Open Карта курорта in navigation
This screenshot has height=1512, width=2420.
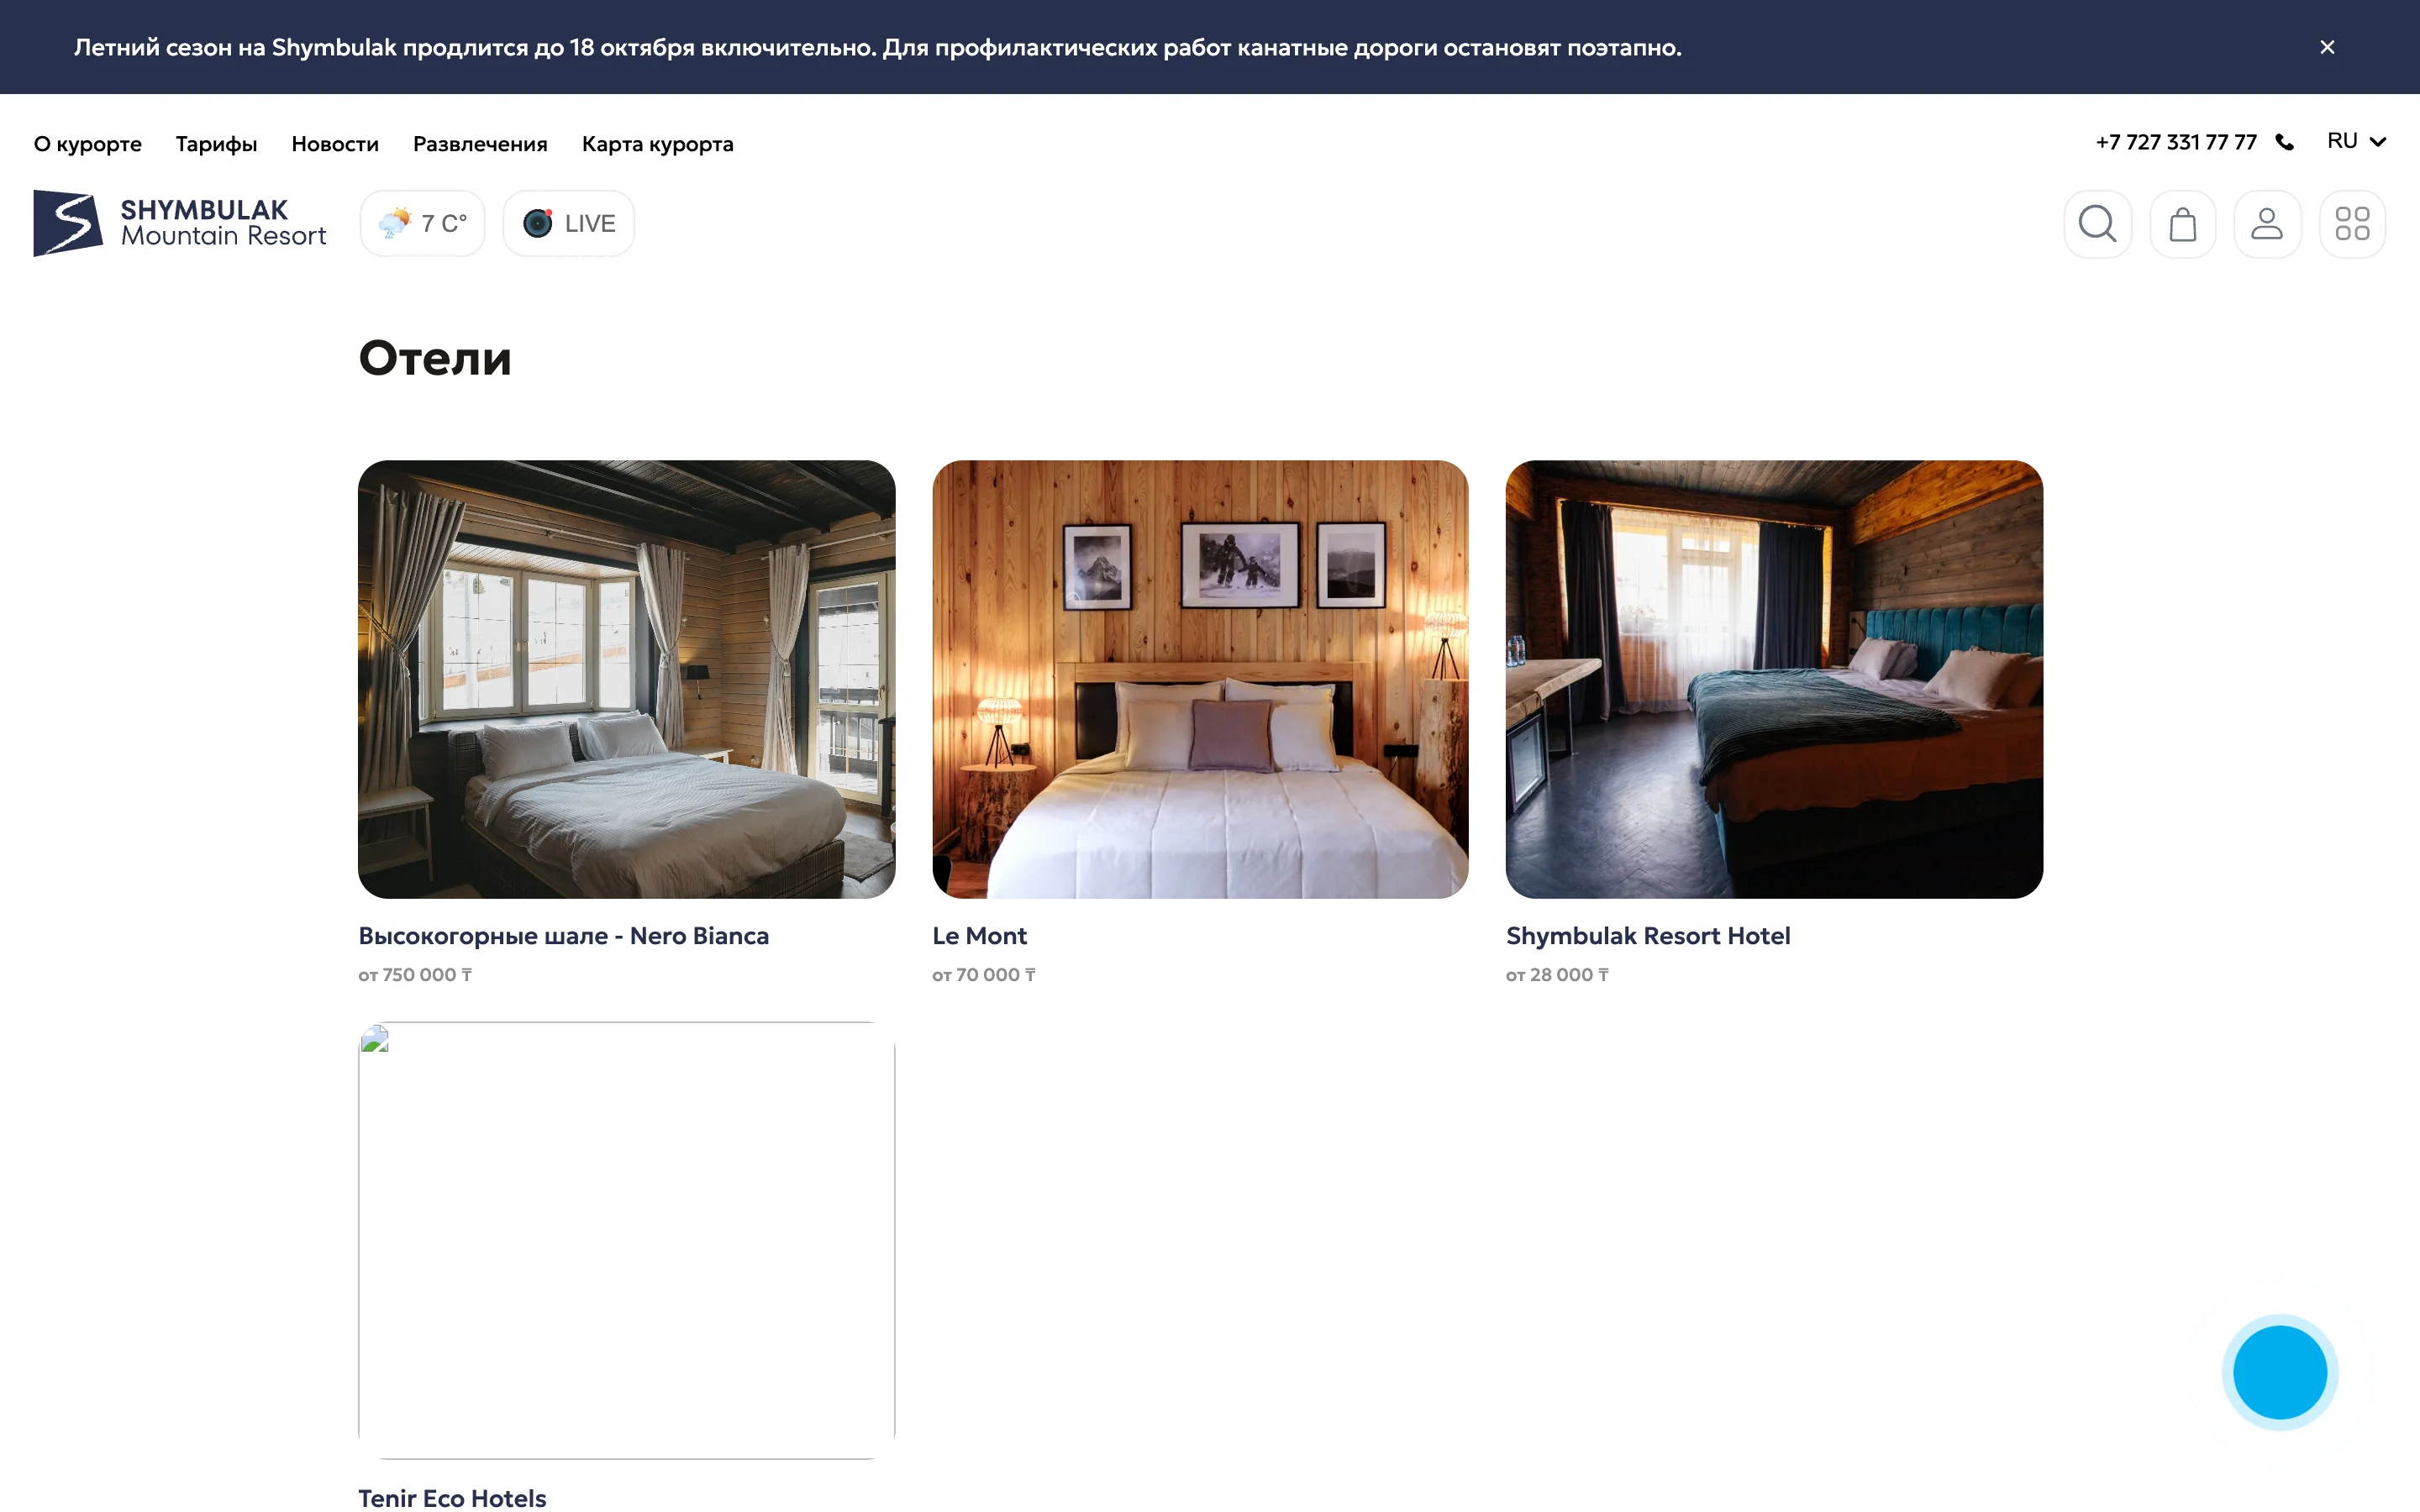[x=658, y=144]
